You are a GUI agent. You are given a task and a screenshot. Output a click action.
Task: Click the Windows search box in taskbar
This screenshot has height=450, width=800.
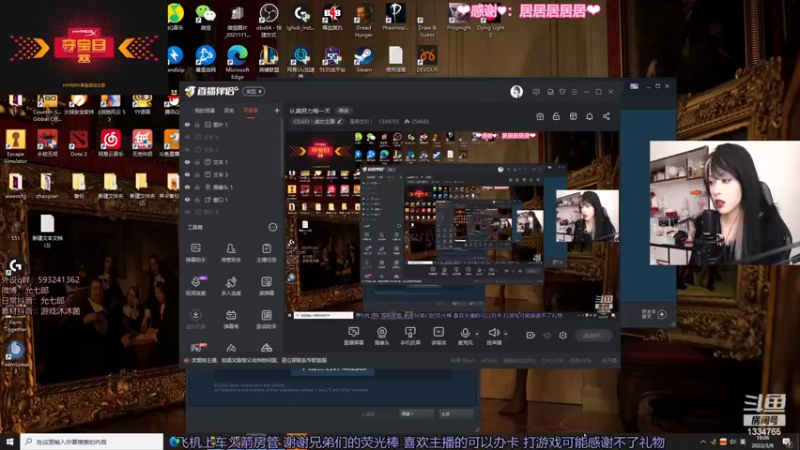pyautogui.click(x=92, y=442)
